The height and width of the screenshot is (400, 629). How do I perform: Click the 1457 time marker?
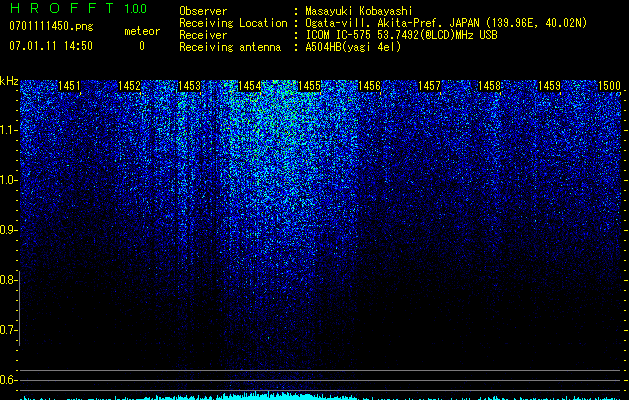(429, 86)
